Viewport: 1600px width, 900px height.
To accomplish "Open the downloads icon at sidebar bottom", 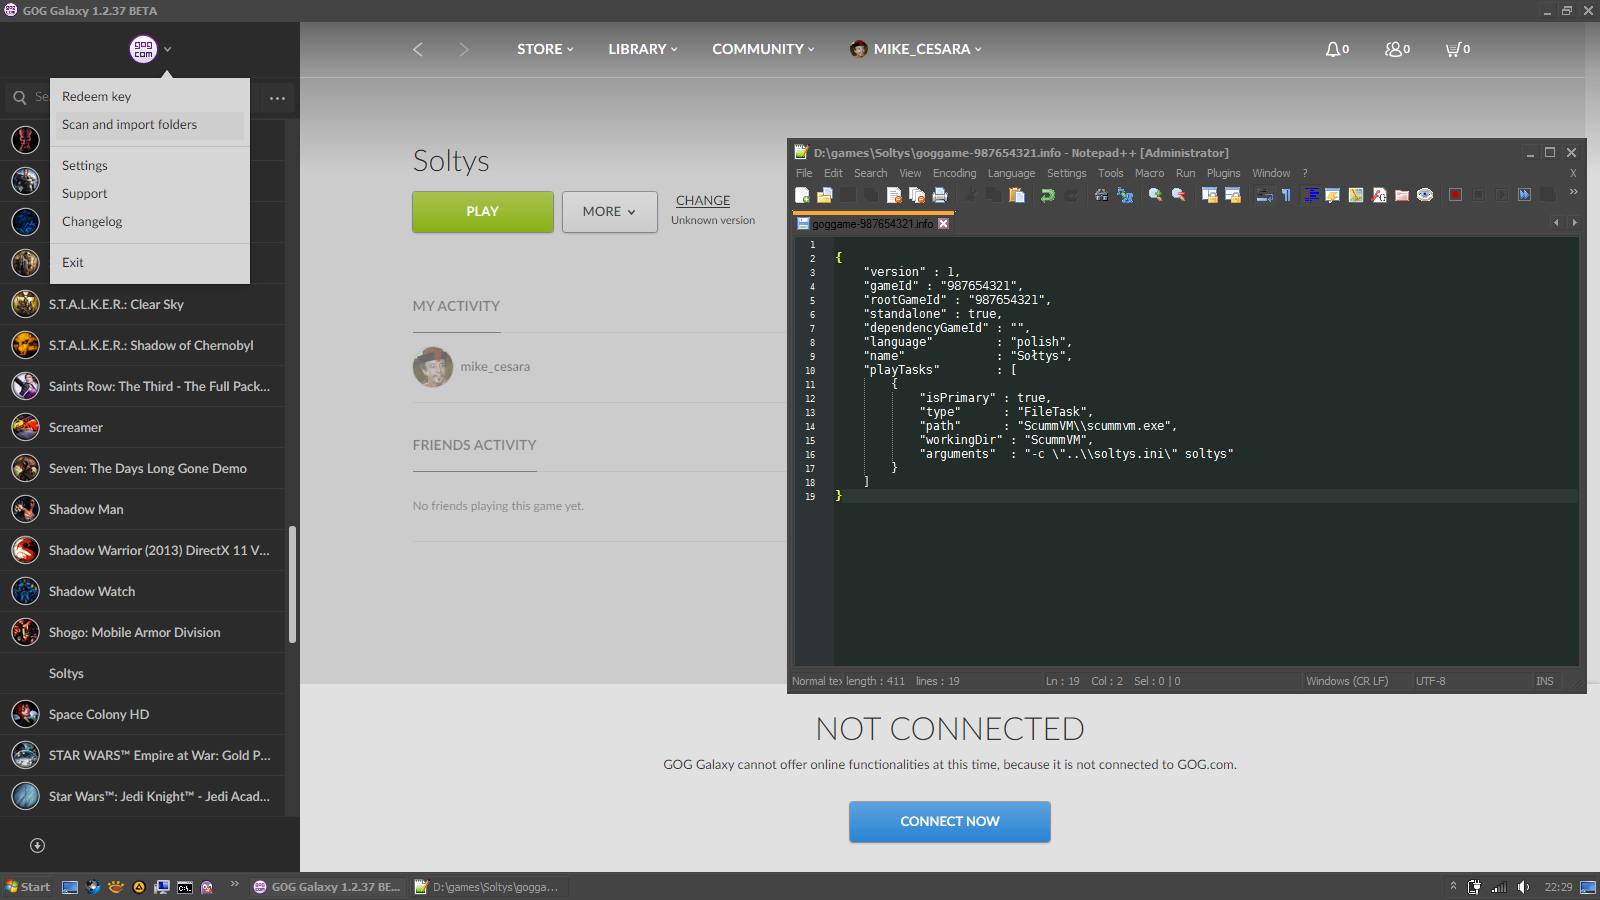I will [x=37, y=846].
